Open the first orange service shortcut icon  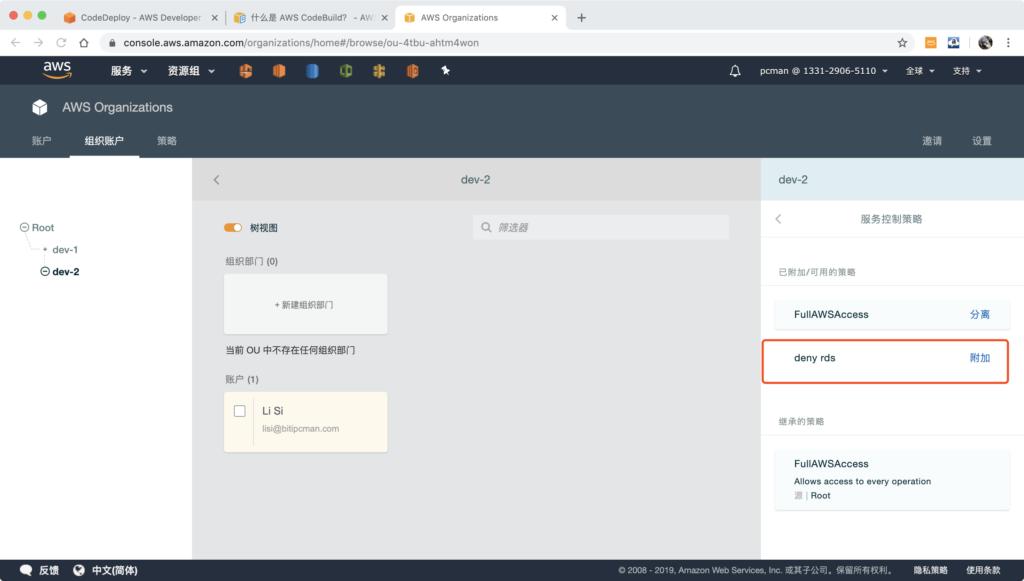(246, 71)
